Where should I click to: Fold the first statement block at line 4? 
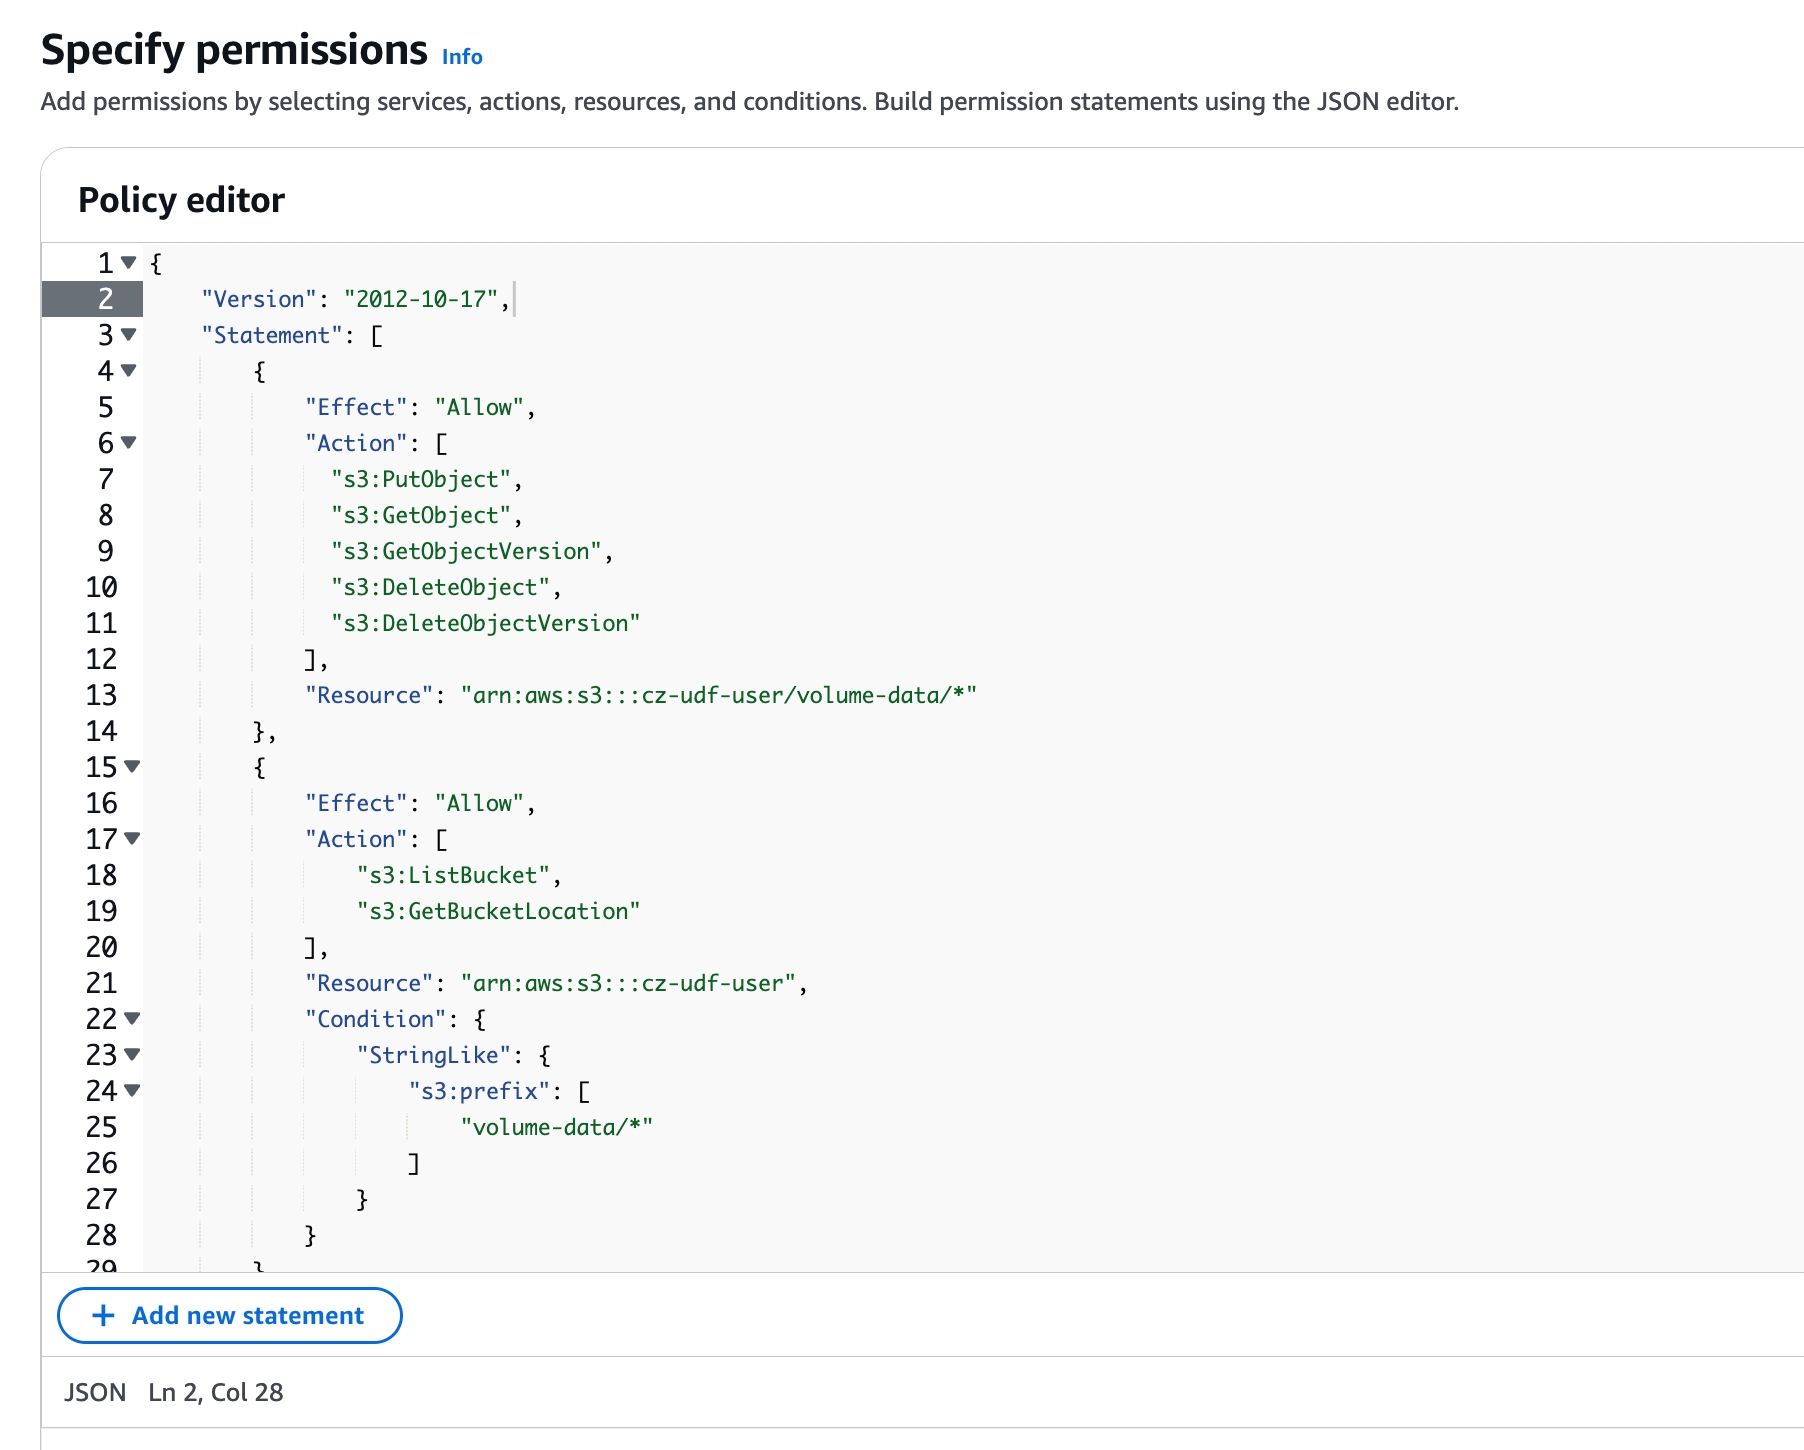128,371
